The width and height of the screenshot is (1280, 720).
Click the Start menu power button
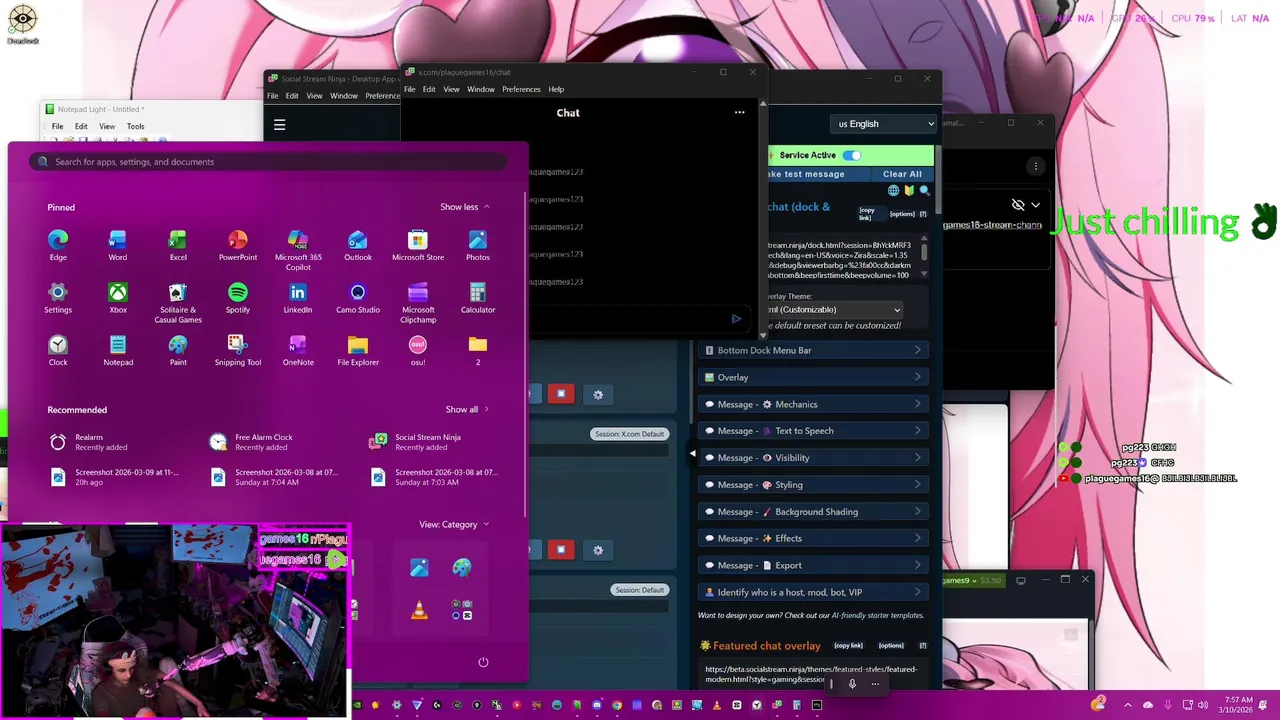click(483, 662)
